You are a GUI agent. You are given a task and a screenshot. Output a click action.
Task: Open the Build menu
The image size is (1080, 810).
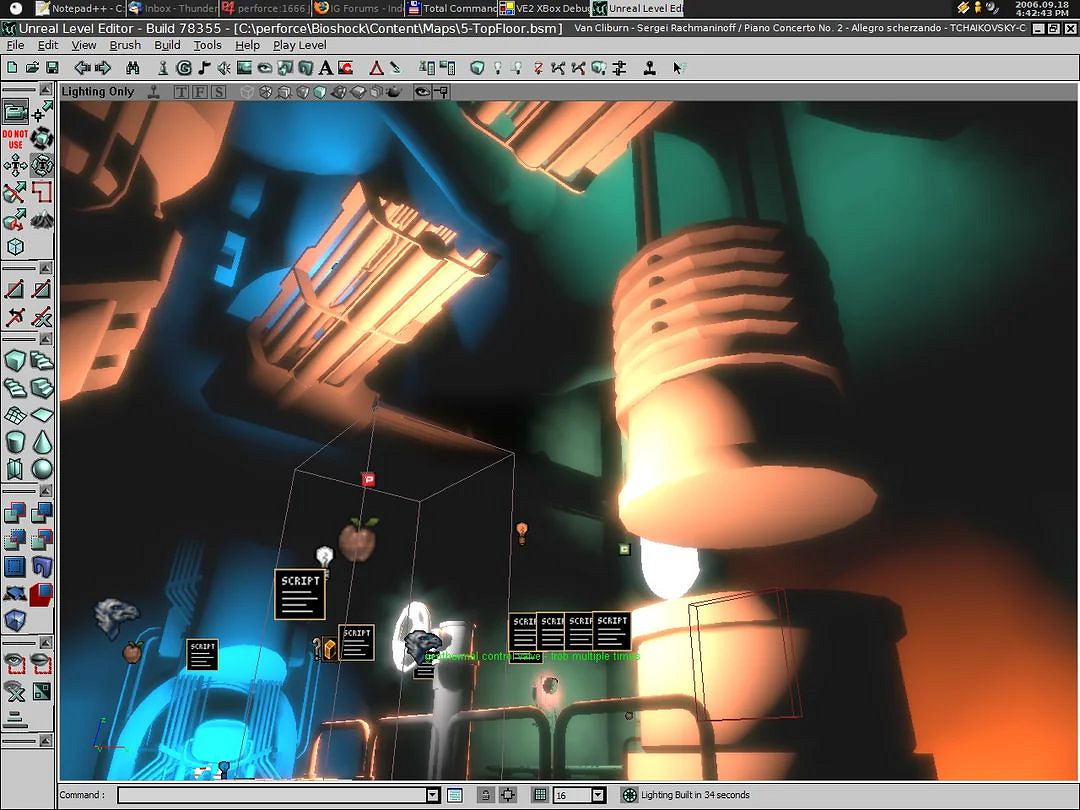click(x=167, y=45)
